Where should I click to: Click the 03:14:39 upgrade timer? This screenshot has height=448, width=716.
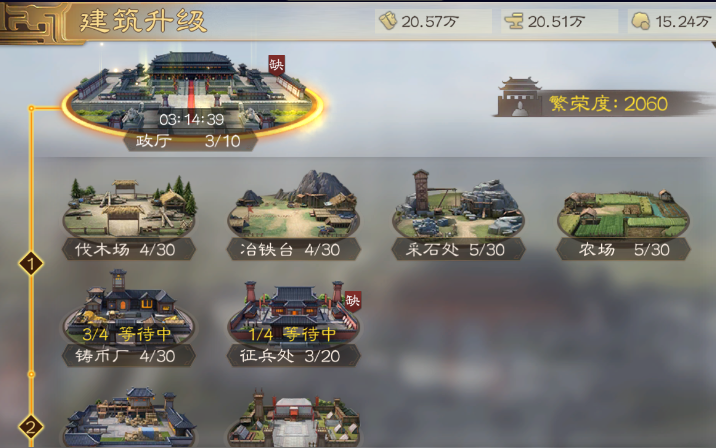coord(191,120)
